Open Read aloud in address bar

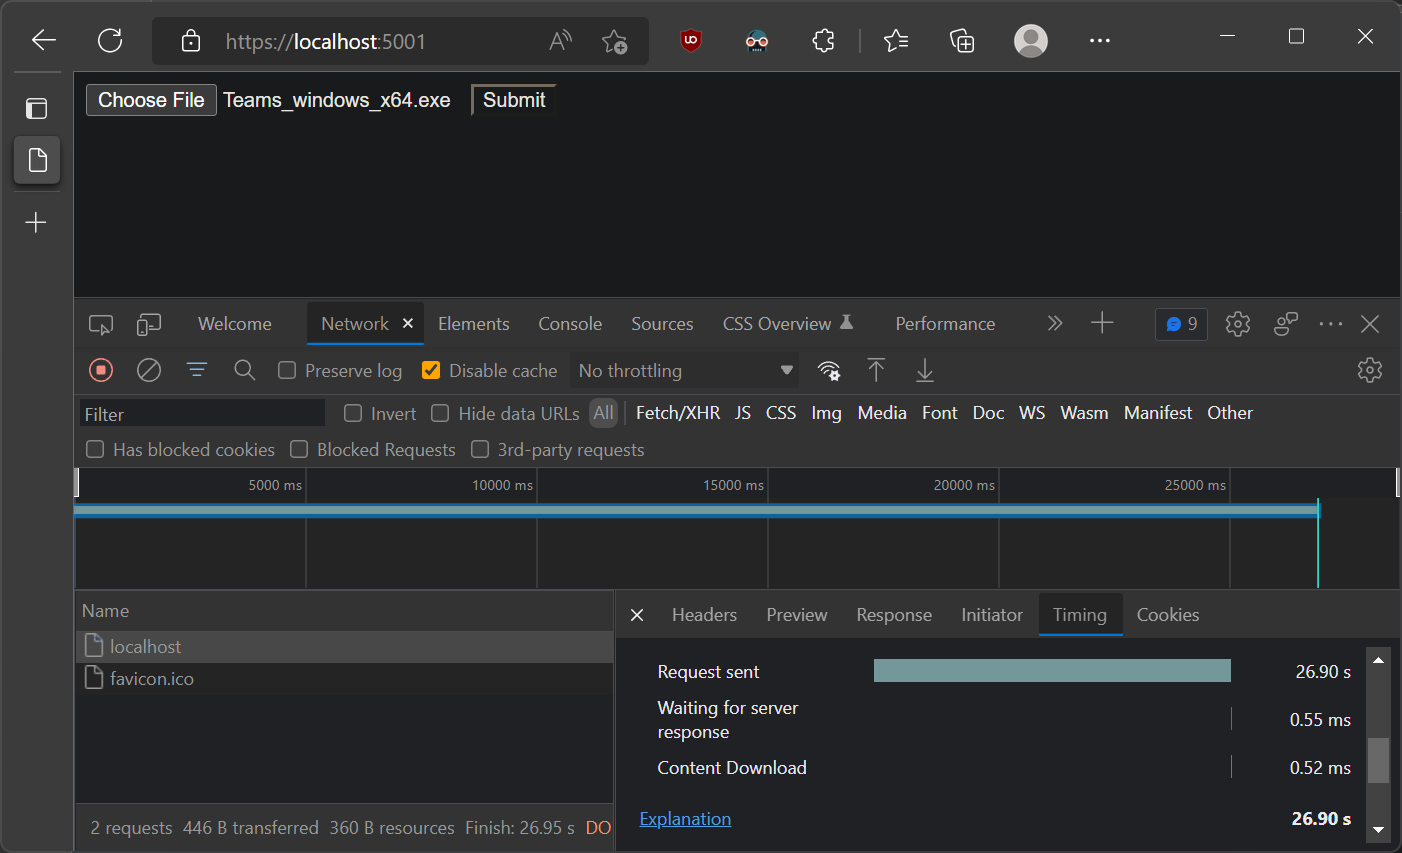click(560, 41)
